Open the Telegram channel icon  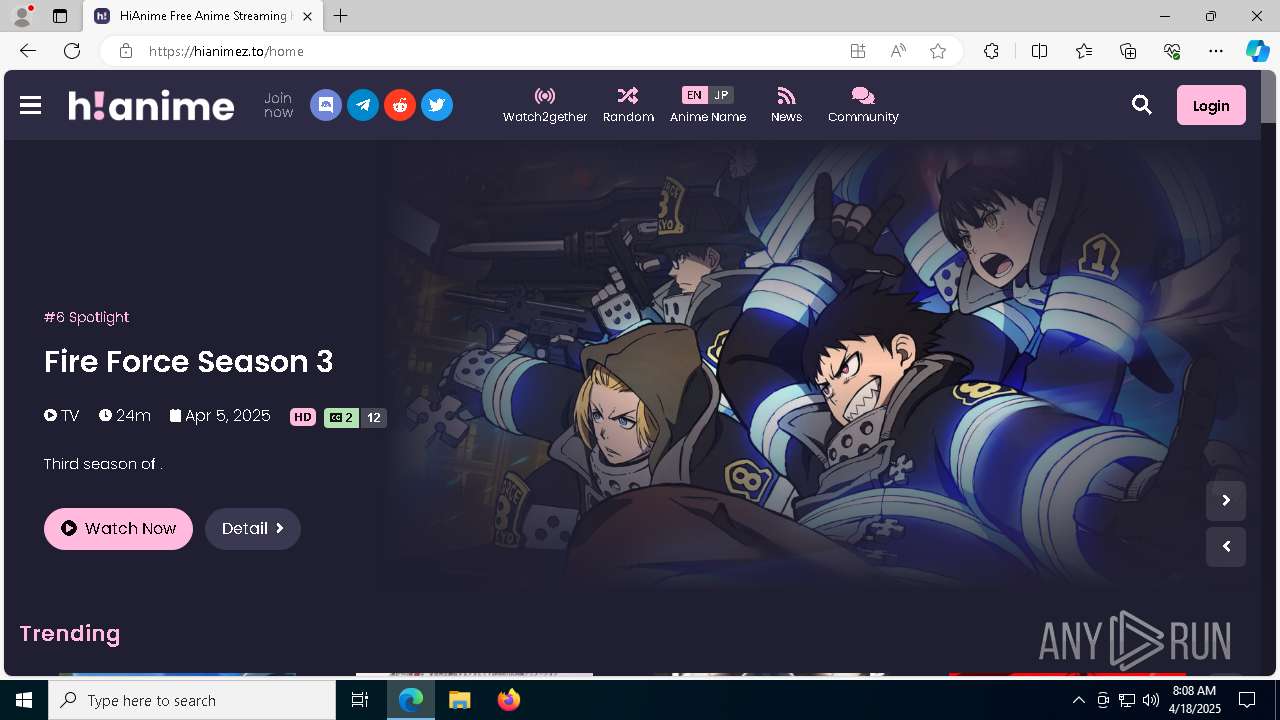(x=363, y=105)
